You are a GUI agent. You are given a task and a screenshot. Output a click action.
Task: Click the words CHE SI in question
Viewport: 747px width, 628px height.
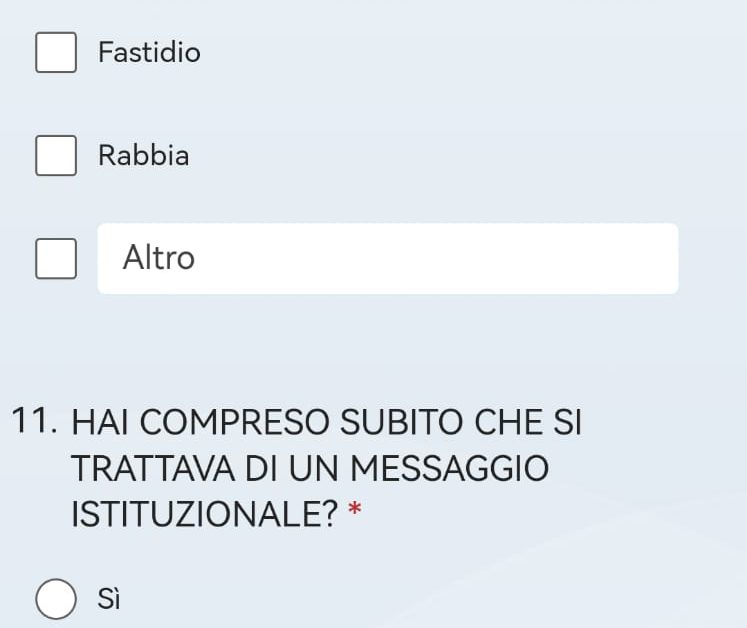tap(528, 422)
